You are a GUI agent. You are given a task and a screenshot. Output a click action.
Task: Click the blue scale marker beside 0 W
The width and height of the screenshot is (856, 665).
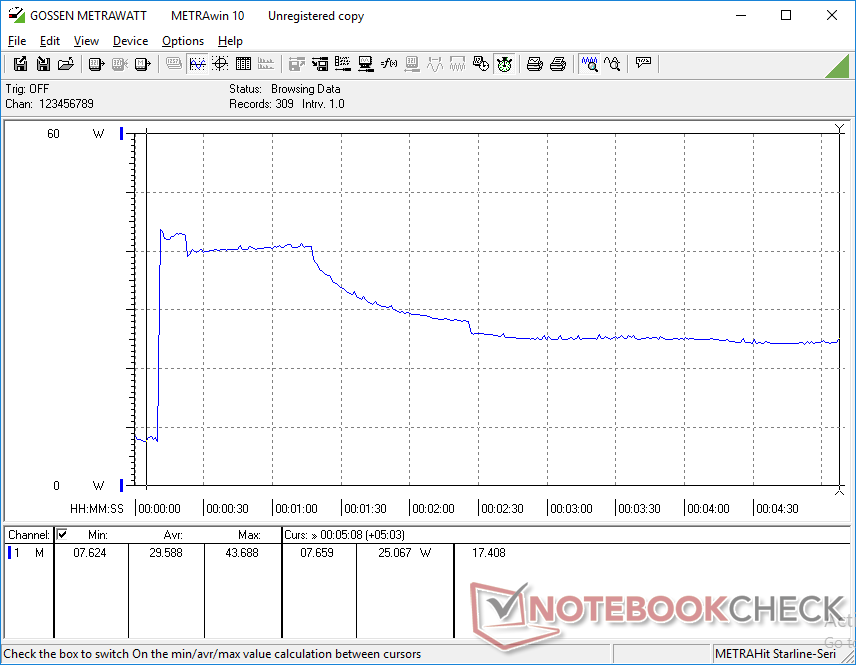(x=122, y=485)
